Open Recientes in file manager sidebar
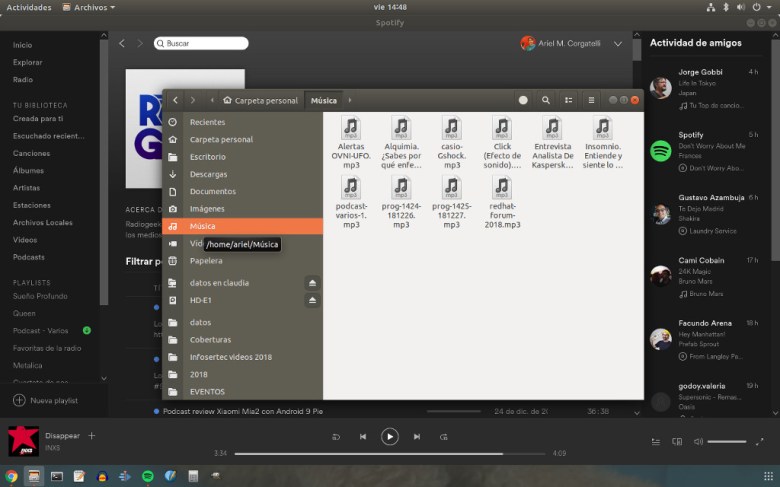 tap(242, 122)
